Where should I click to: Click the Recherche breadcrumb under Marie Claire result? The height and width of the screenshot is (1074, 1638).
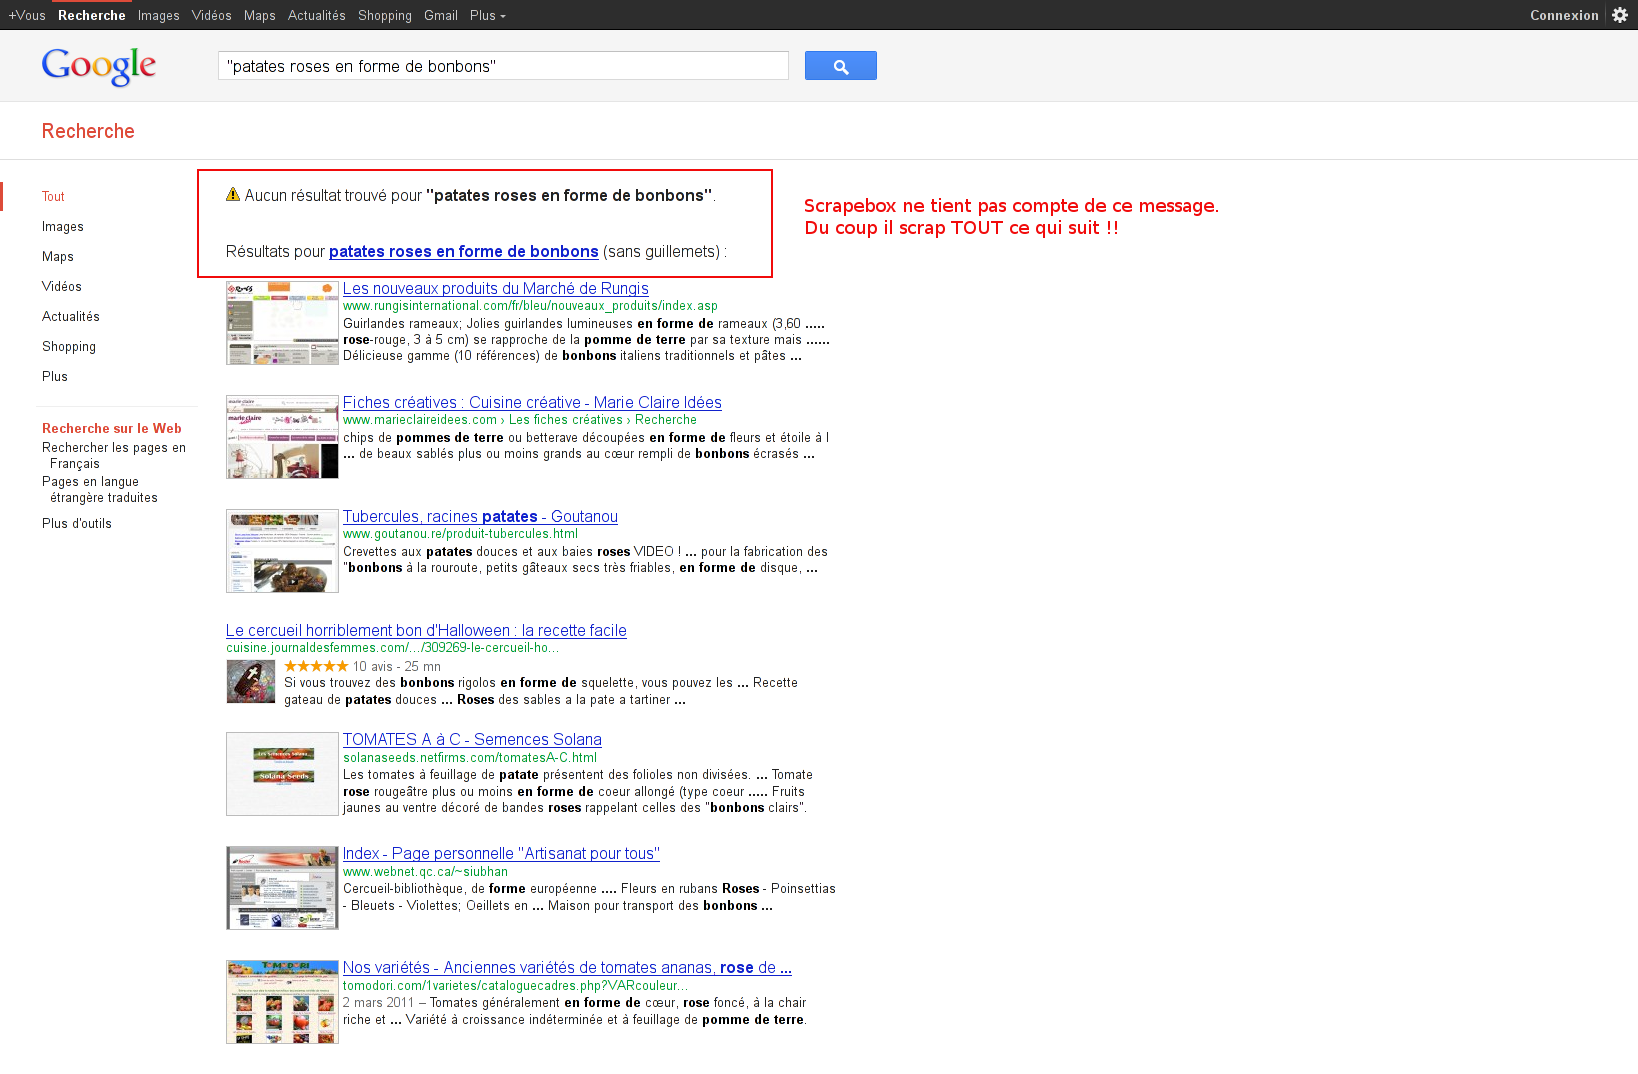pos(666,420)
